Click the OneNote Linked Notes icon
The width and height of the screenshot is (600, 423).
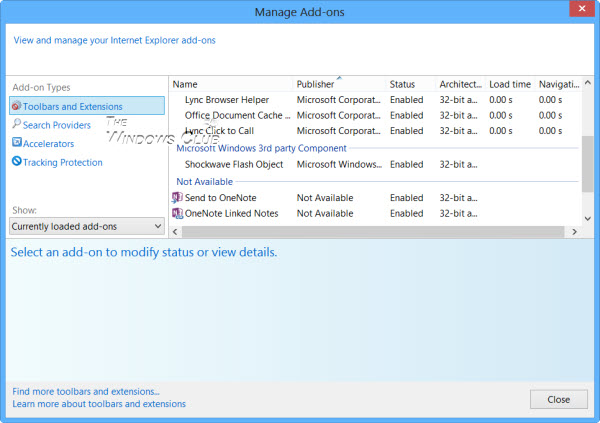coord(177,213)
